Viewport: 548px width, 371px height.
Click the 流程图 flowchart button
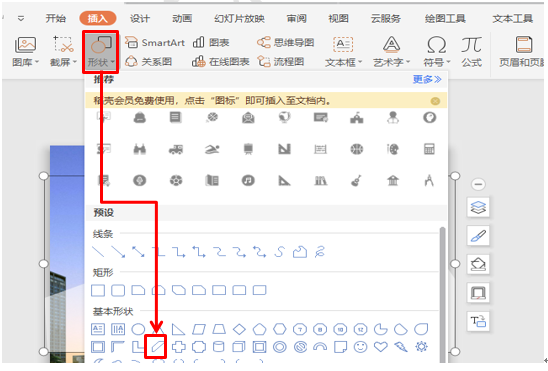281,62
